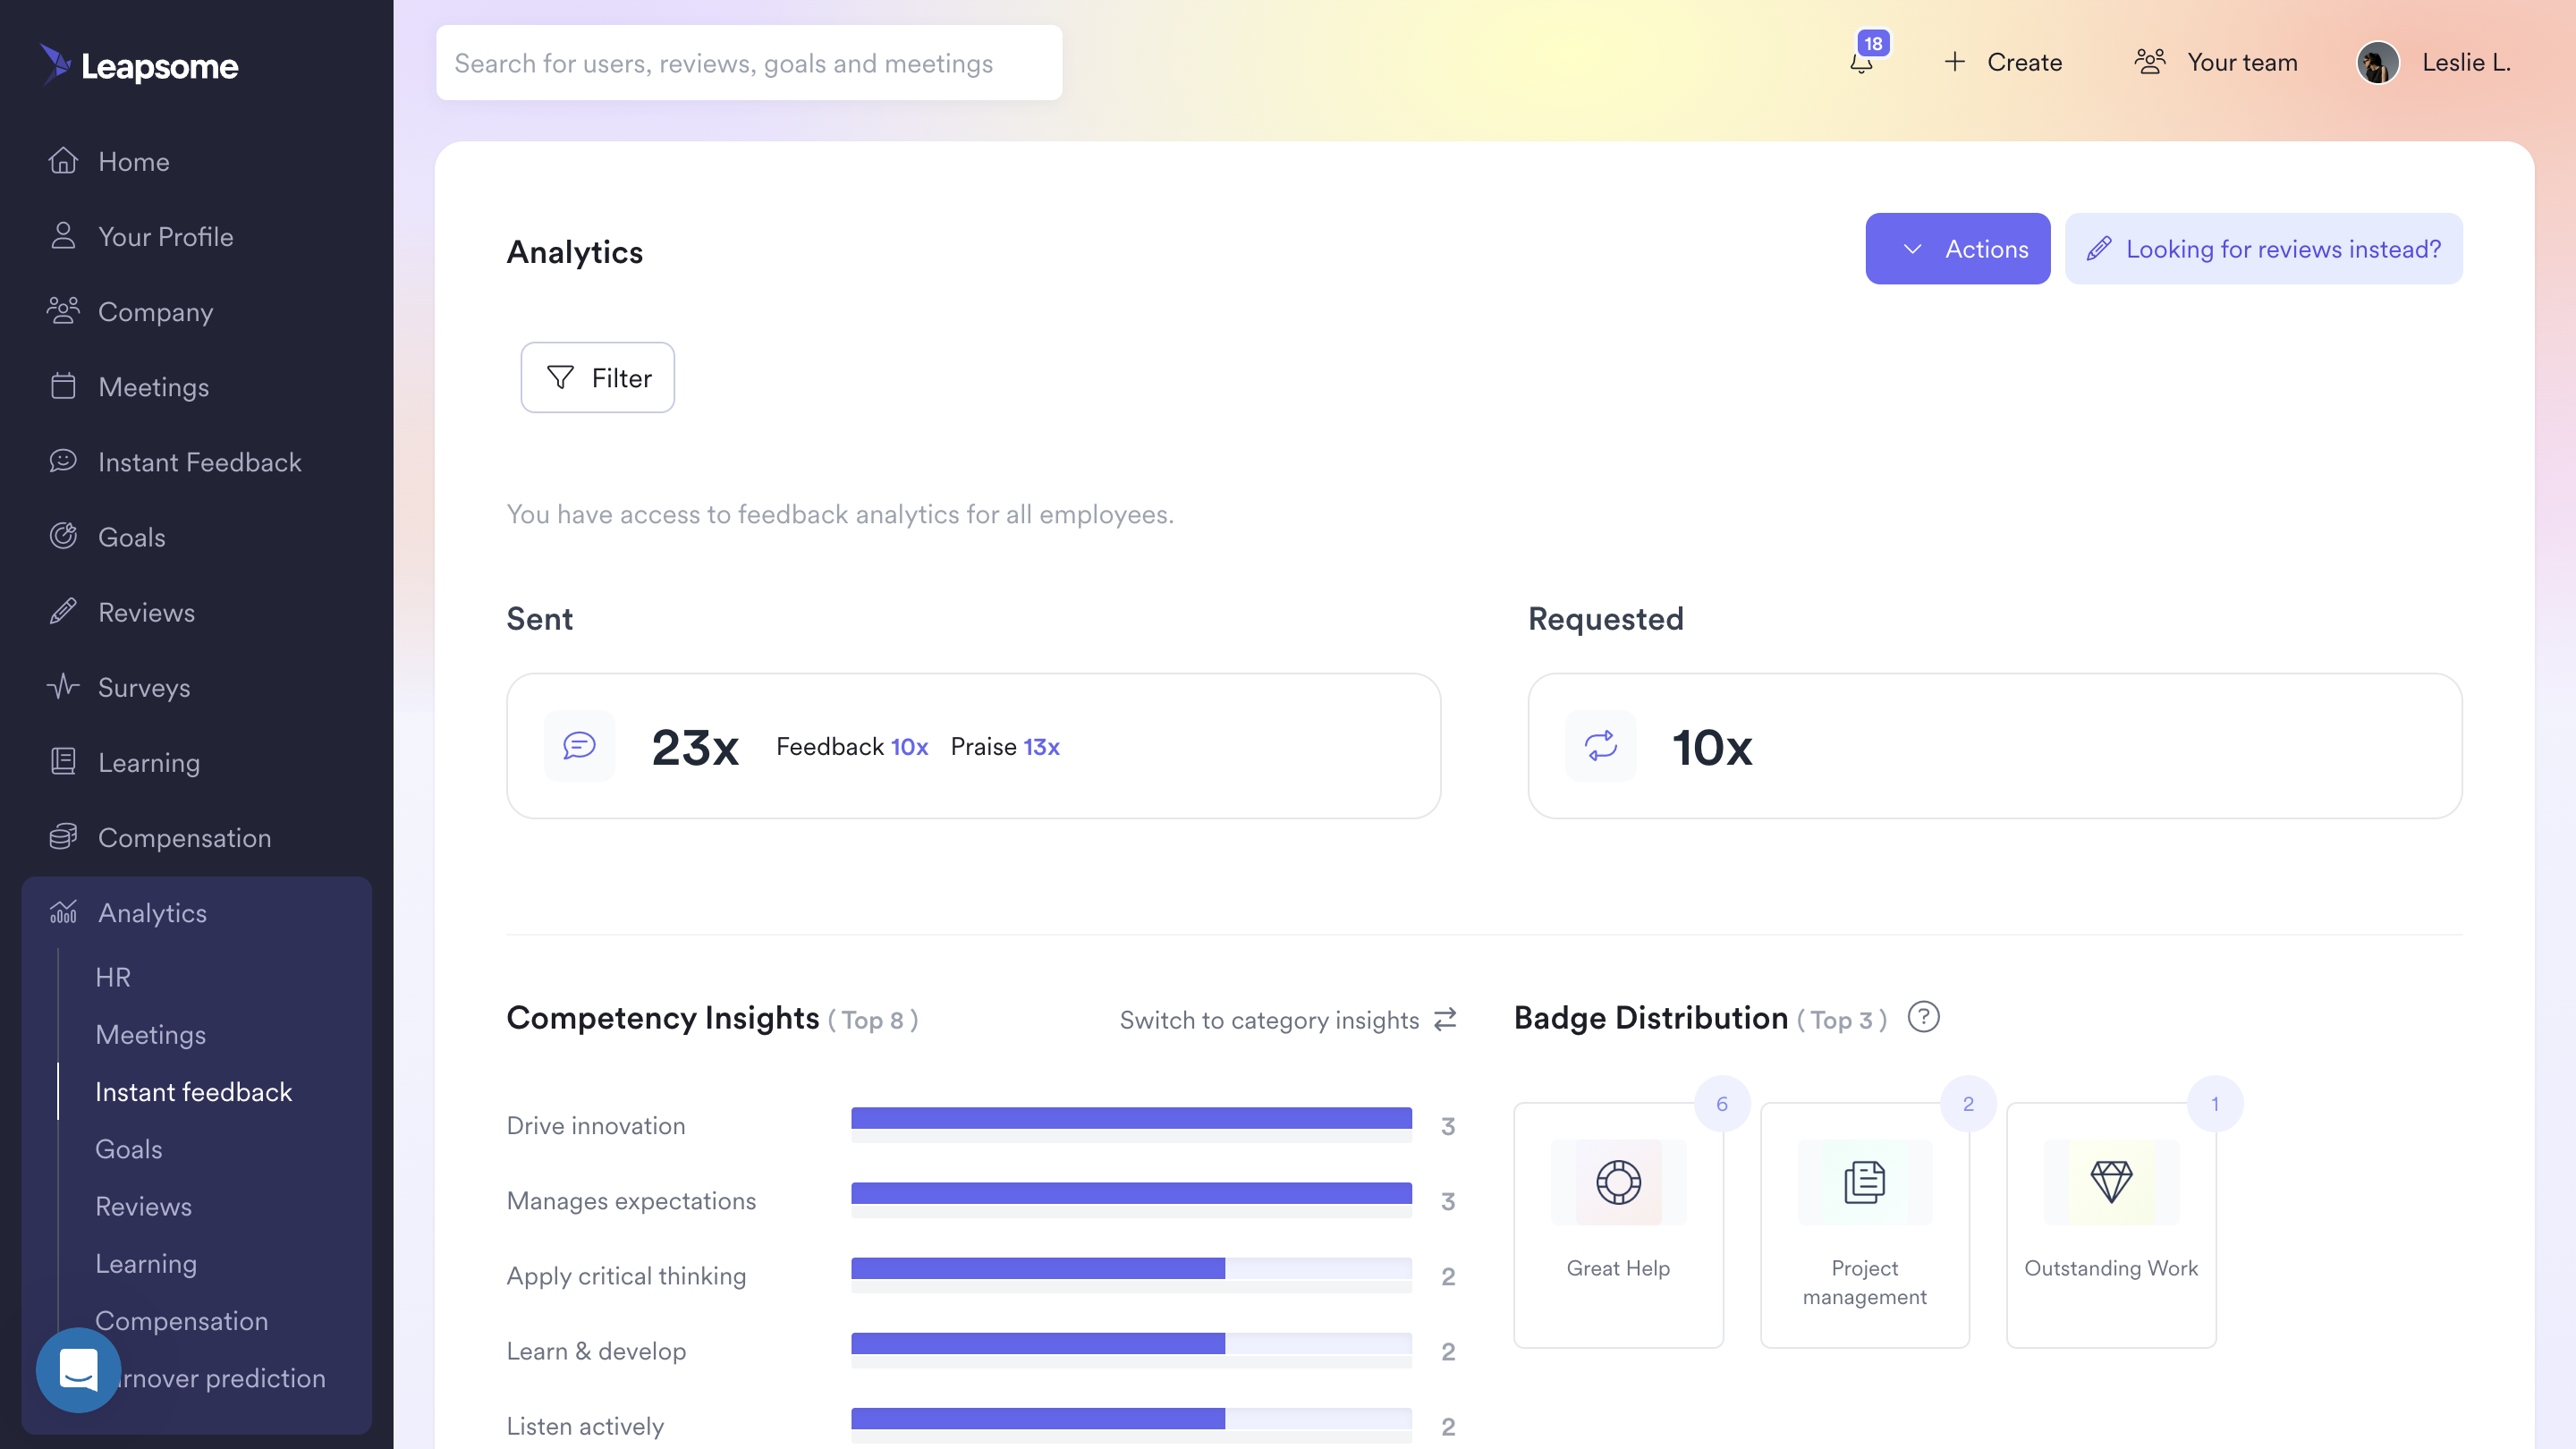Click the Great Help badge icon
Screen dimensions: 2576x1449
(1618, 1182)
